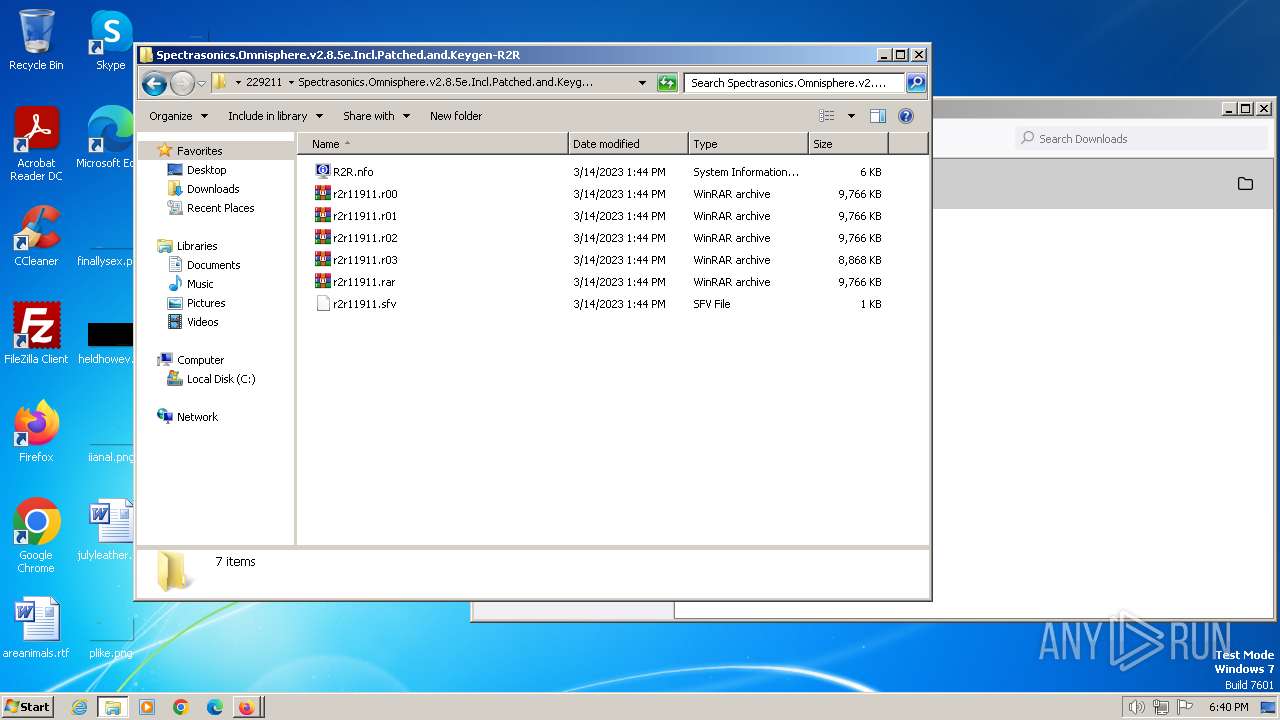Image resolution: width=1280 pixels, height=720 pixels.
Task: Sort by the Type column header
Action: [748, 144]
